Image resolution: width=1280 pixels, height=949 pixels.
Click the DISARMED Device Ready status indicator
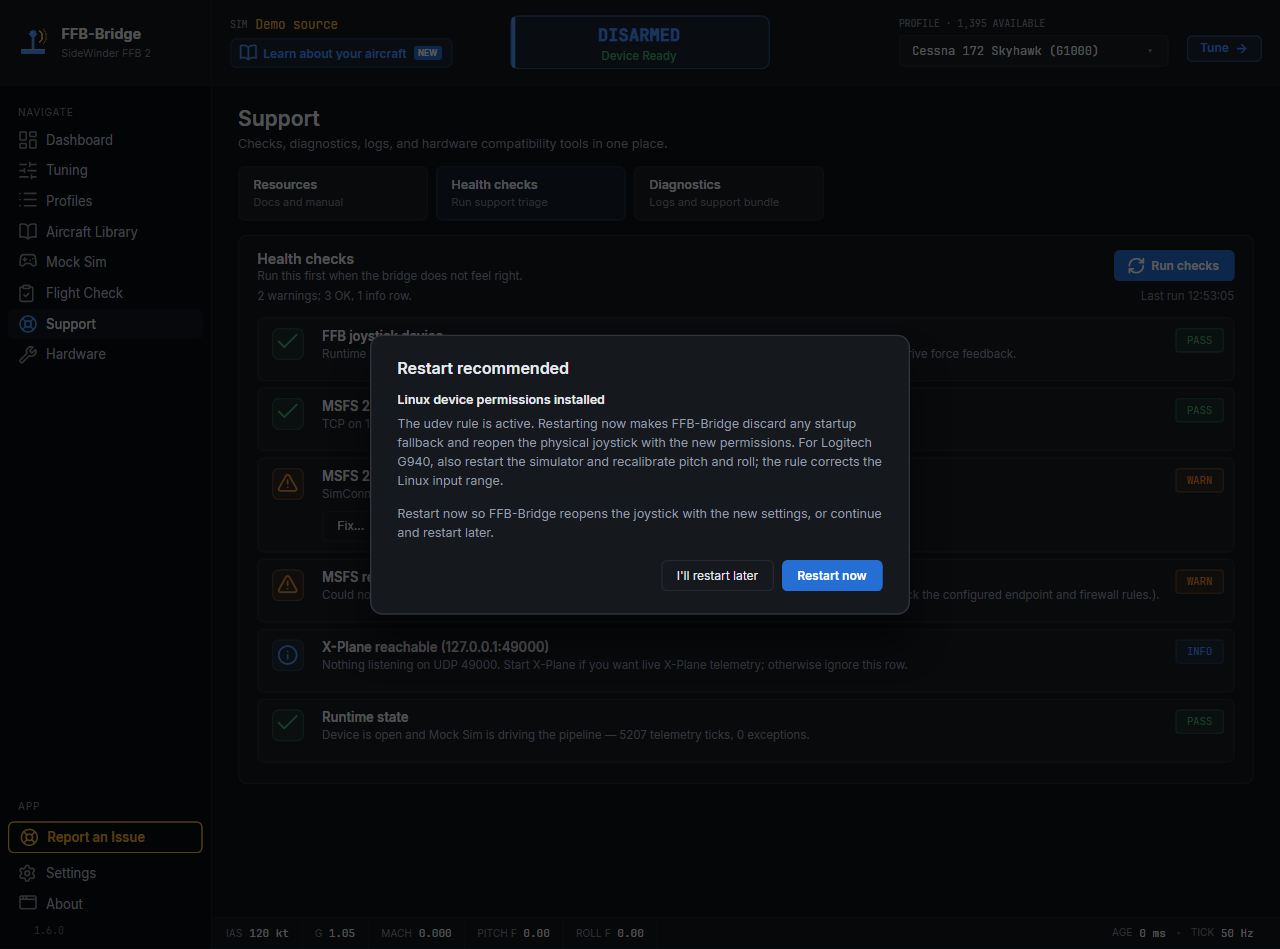coord(640,43)
